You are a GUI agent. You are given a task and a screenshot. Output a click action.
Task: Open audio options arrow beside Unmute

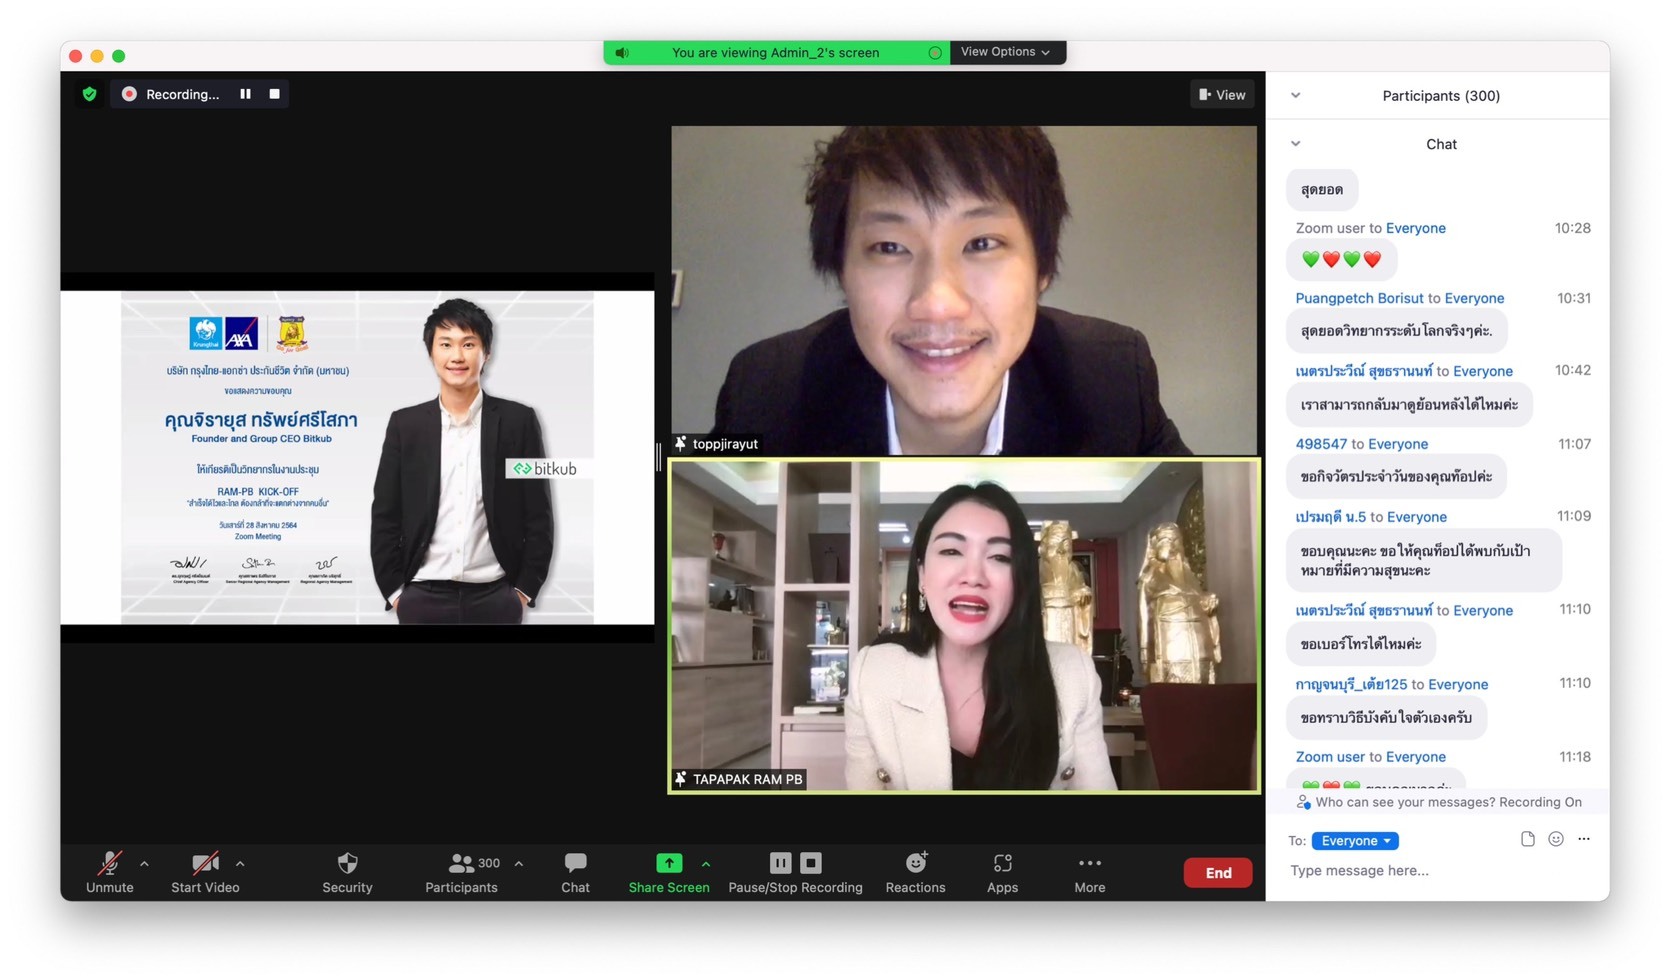coord(144,864)
